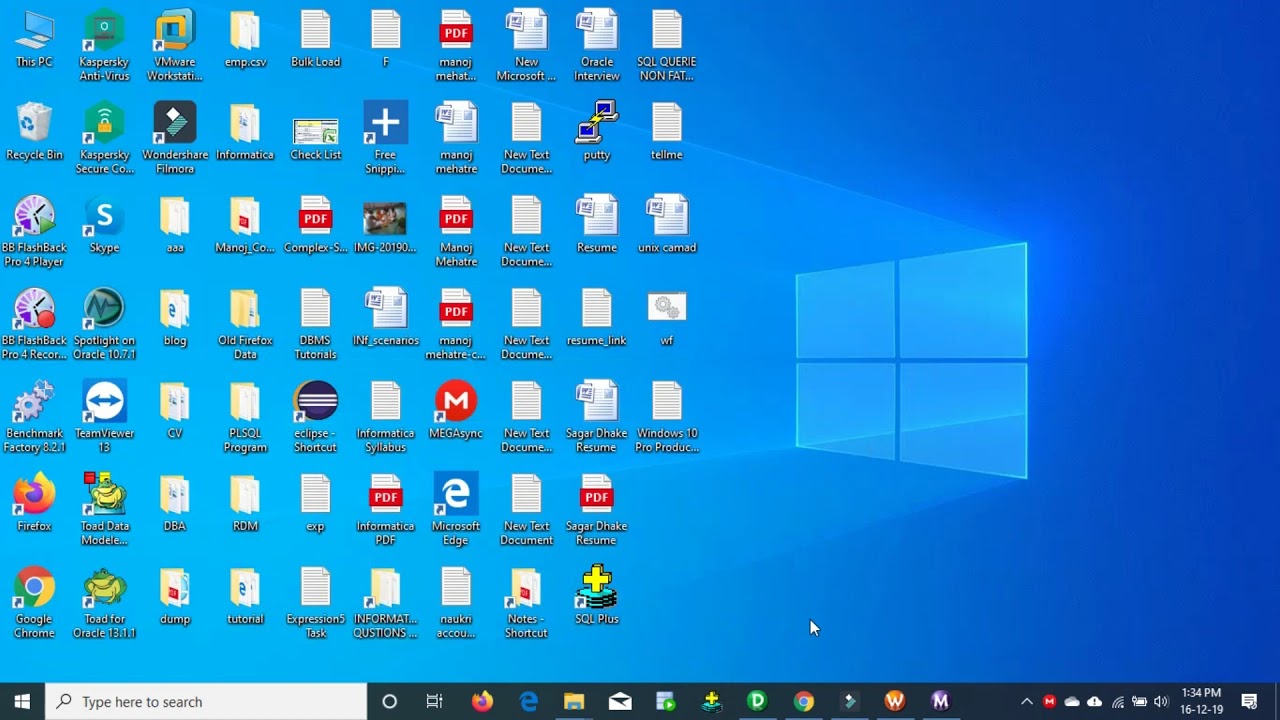The height and width of the screenshot is (720, 1280).
Task: Launch Google Chrome desktop shortcut
Action: tap(34, 603)
